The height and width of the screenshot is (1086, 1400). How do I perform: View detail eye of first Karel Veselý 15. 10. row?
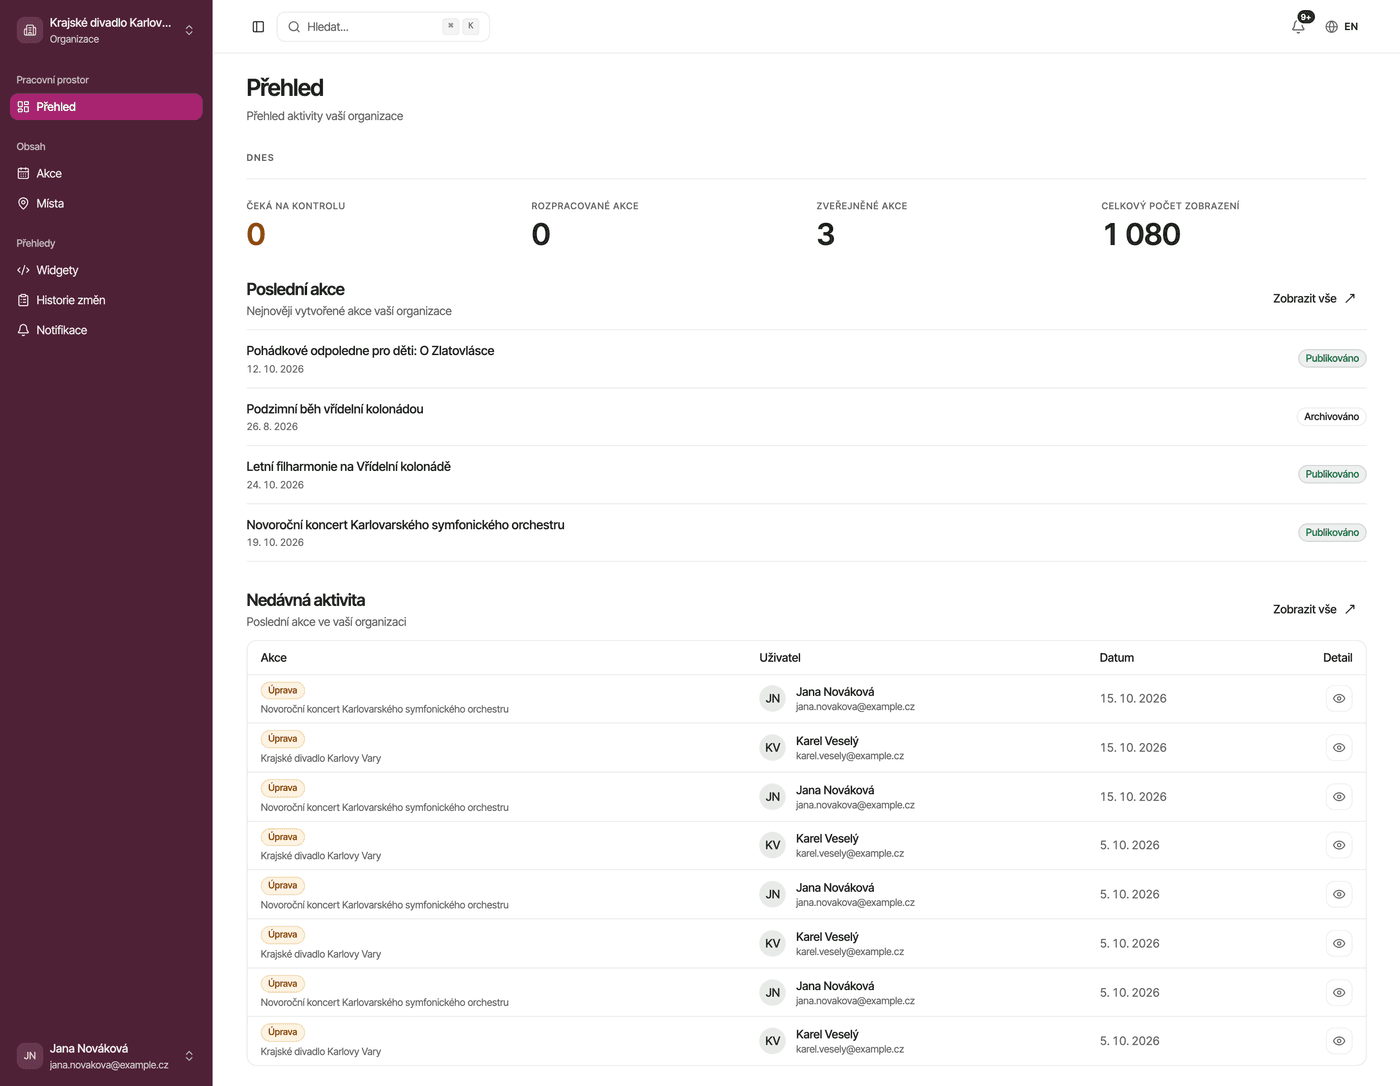coord(1339,748)
